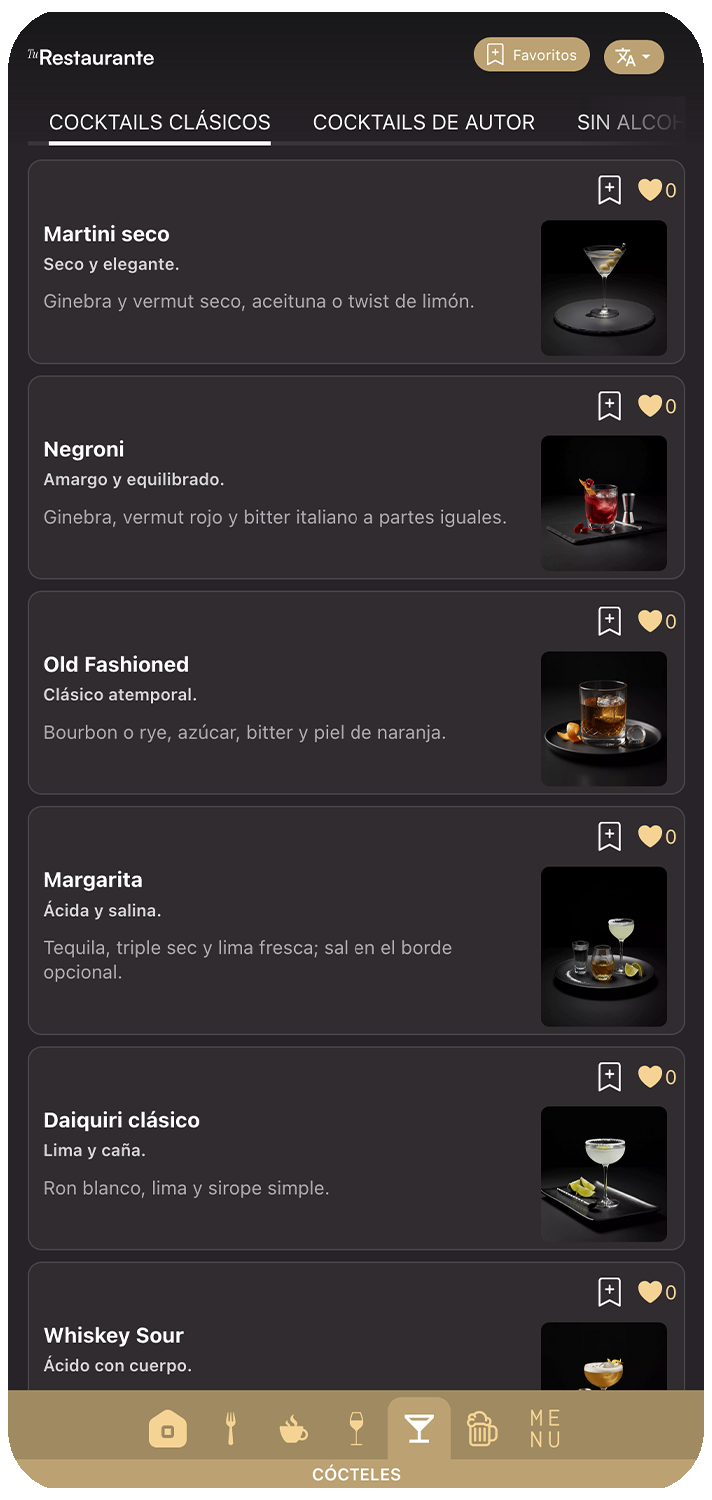This screenshot has height=1500, width=712.
Task: Open the language translation dropdown
Action: tap(634, 57)
